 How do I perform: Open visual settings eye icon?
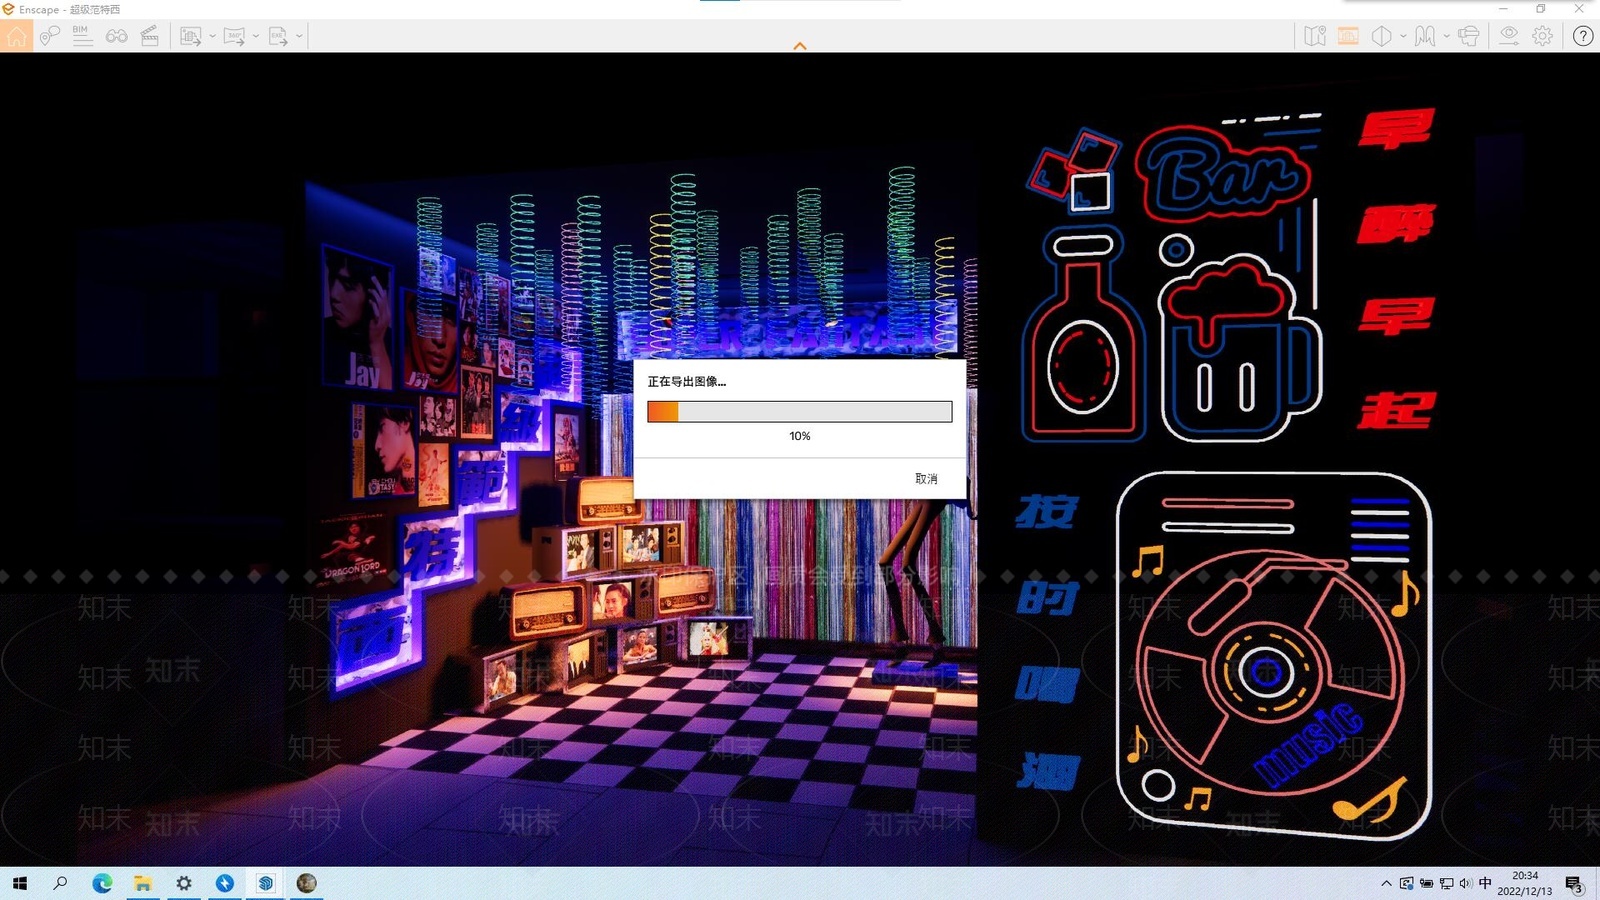(1509, 36)
